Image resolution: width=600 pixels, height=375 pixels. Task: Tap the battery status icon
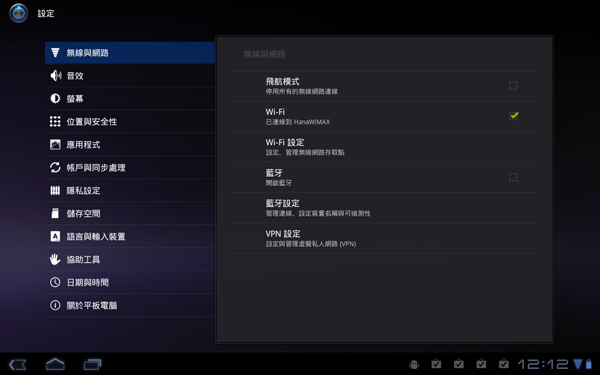click(589, 364)
